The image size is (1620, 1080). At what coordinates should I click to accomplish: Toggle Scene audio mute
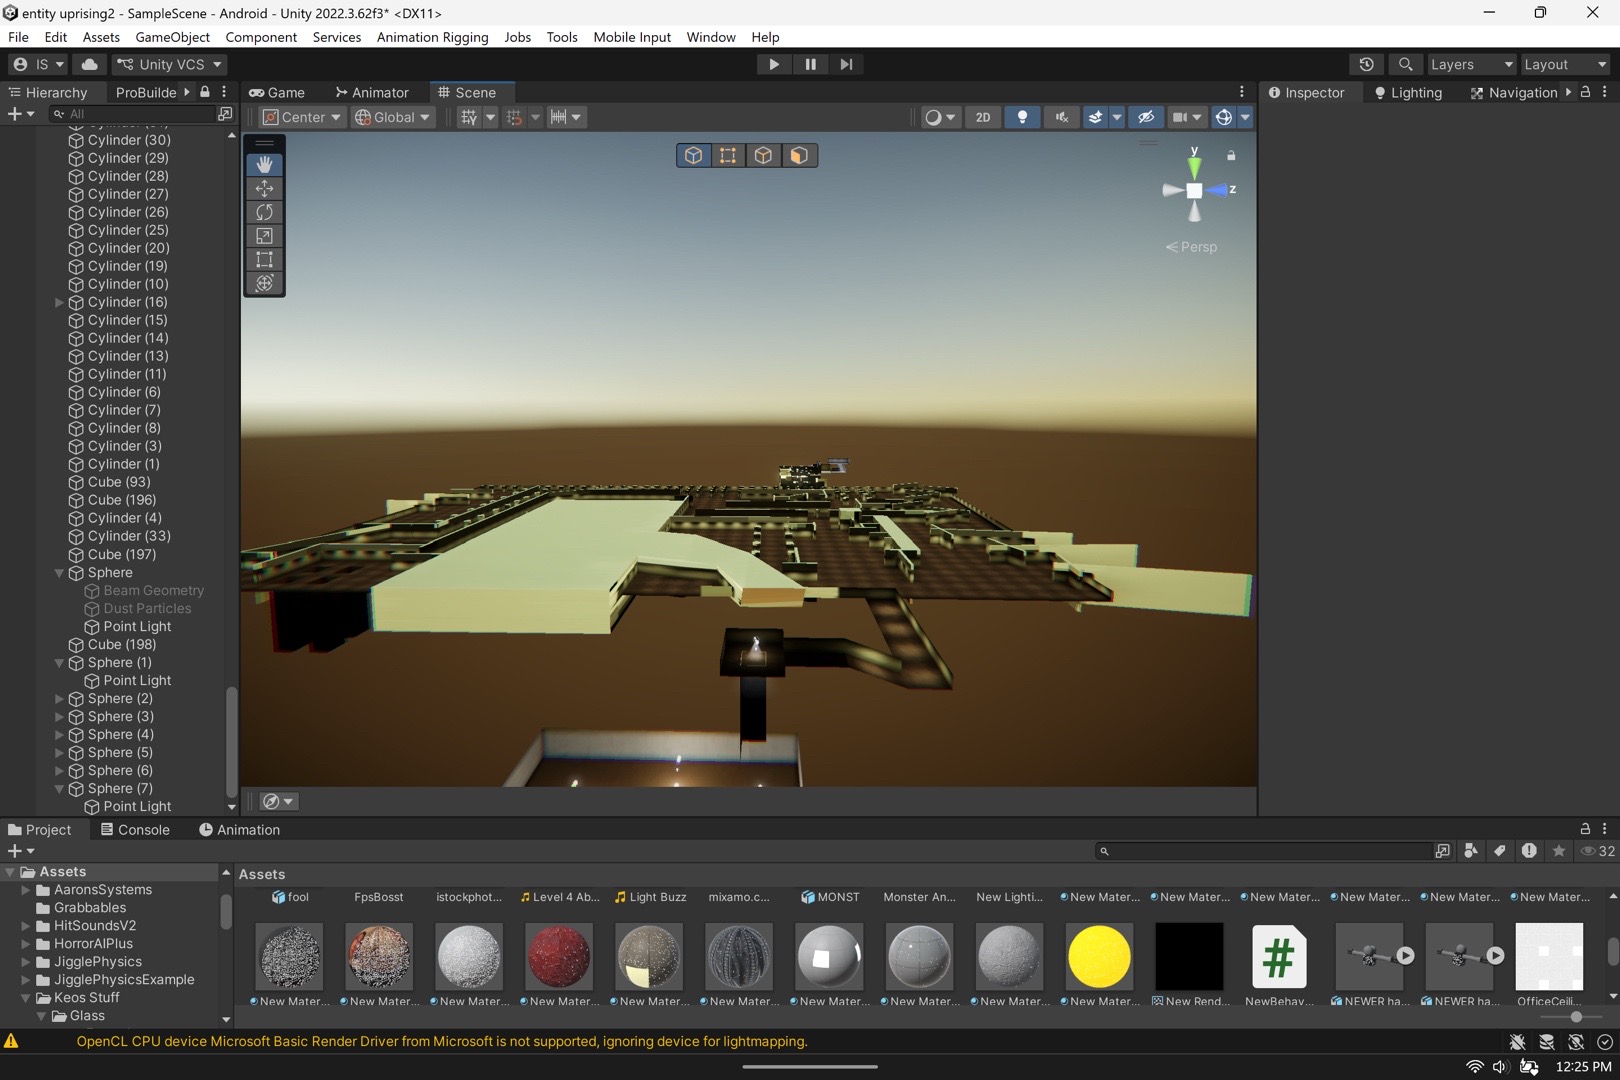1061,117
